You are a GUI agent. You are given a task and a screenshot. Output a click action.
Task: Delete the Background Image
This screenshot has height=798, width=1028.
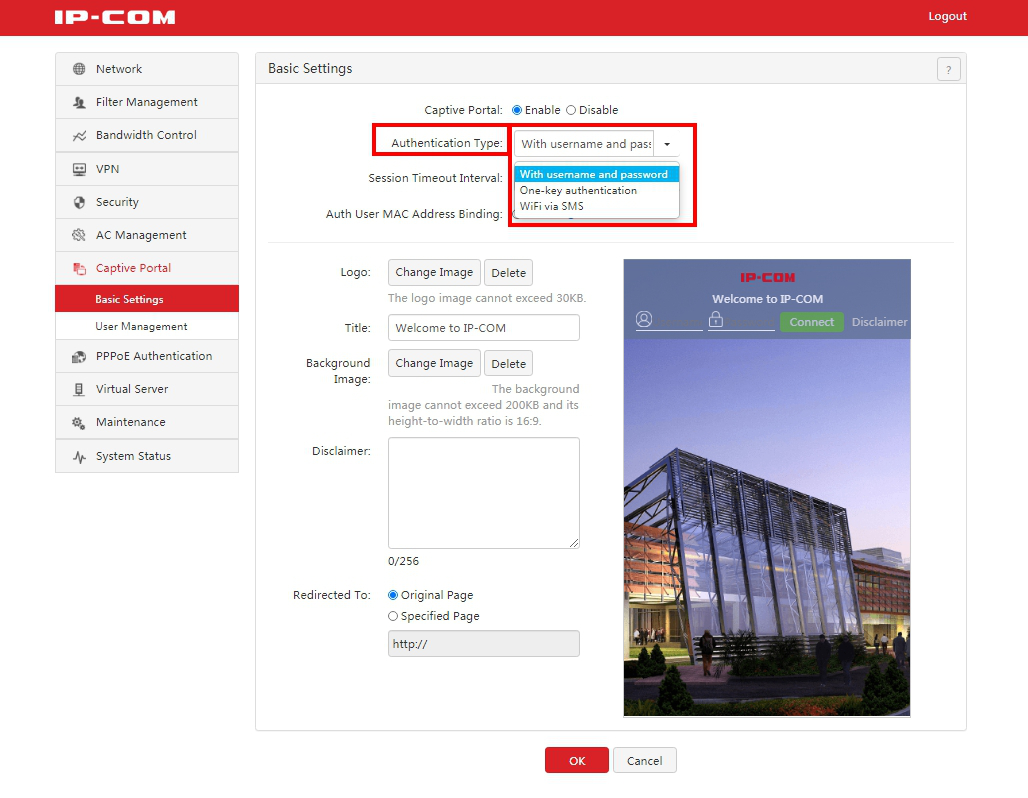coord(509,363)
